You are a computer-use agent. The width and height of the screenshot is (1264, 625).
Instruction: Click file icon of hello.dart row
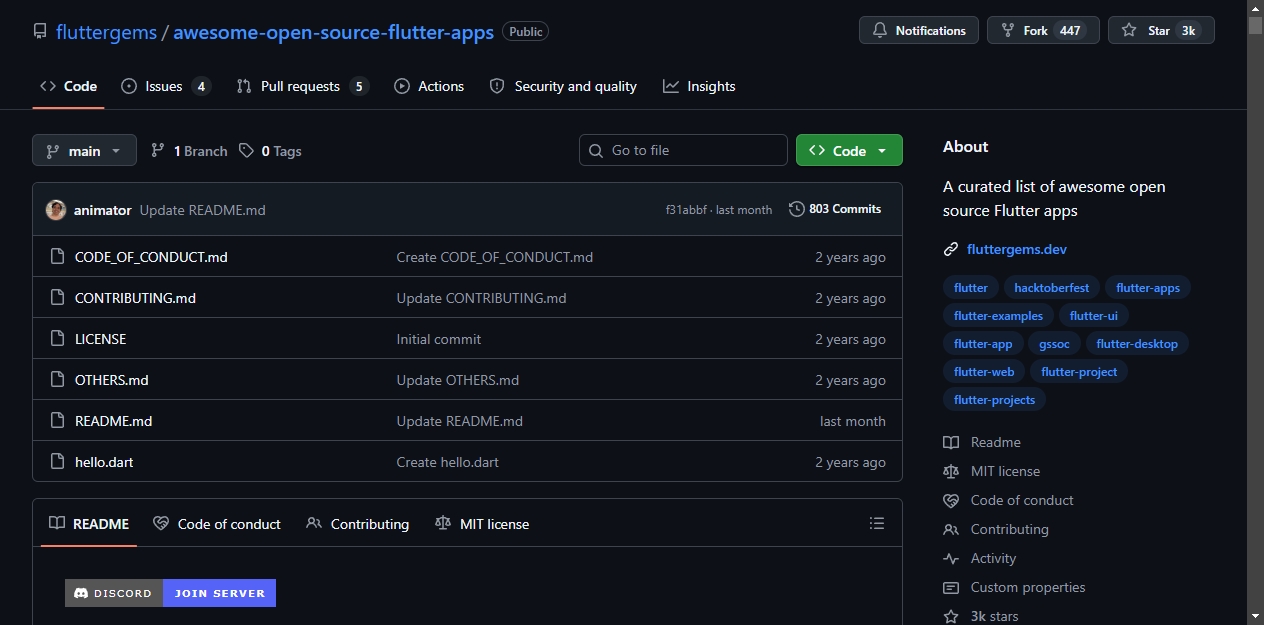pyautogui.click(x=57, y=462)
